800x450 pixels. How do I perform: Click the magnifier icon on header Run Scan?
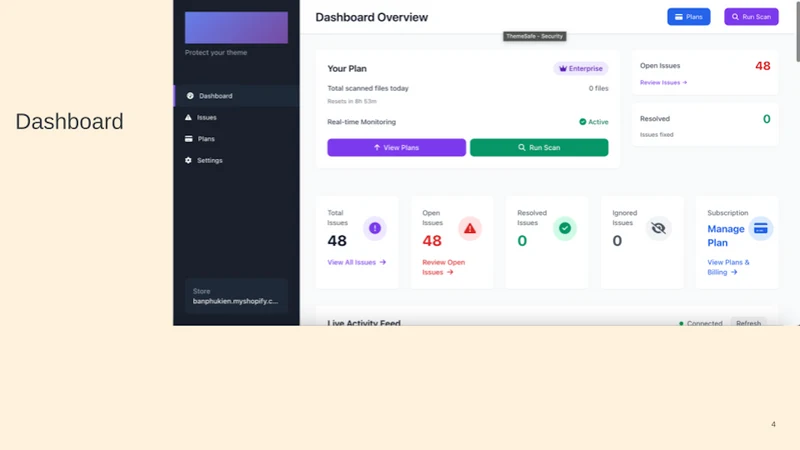coord(735,17)
